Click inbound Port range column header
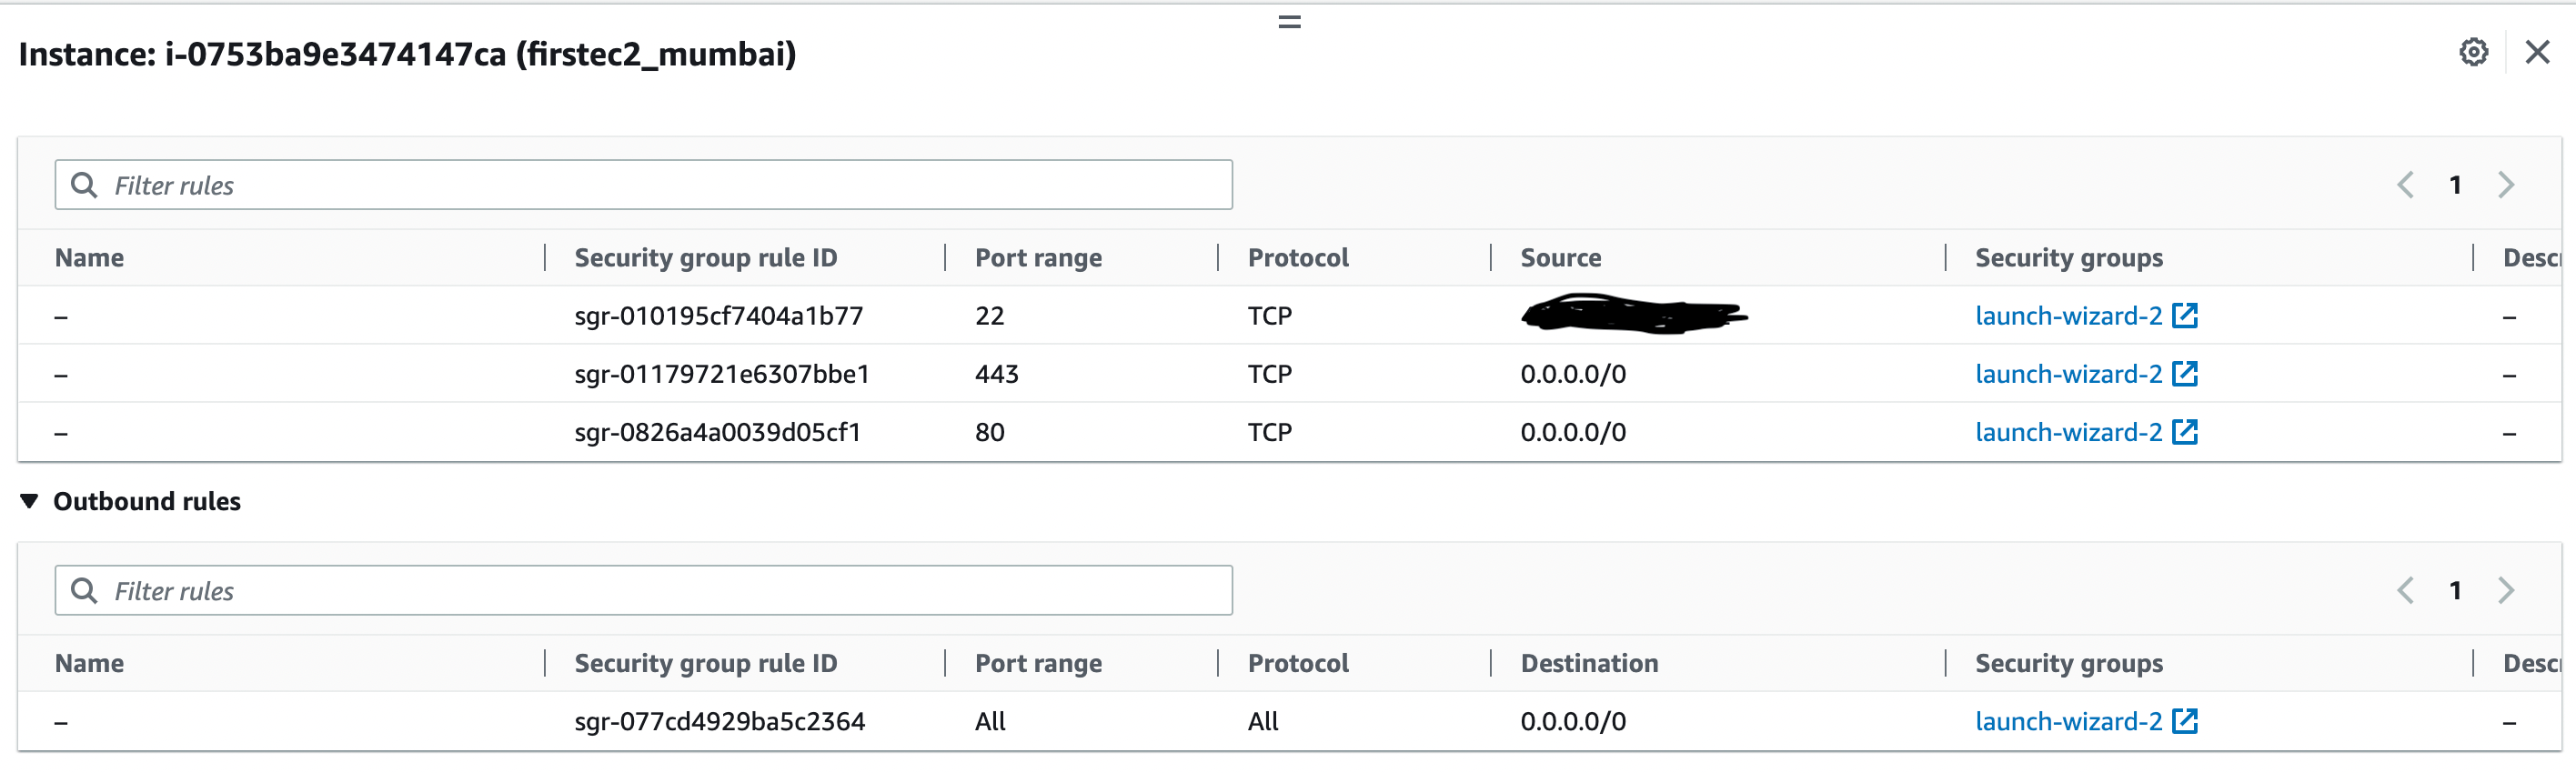The width and height of the screenshot is (2576, 773). point(1038,258)
